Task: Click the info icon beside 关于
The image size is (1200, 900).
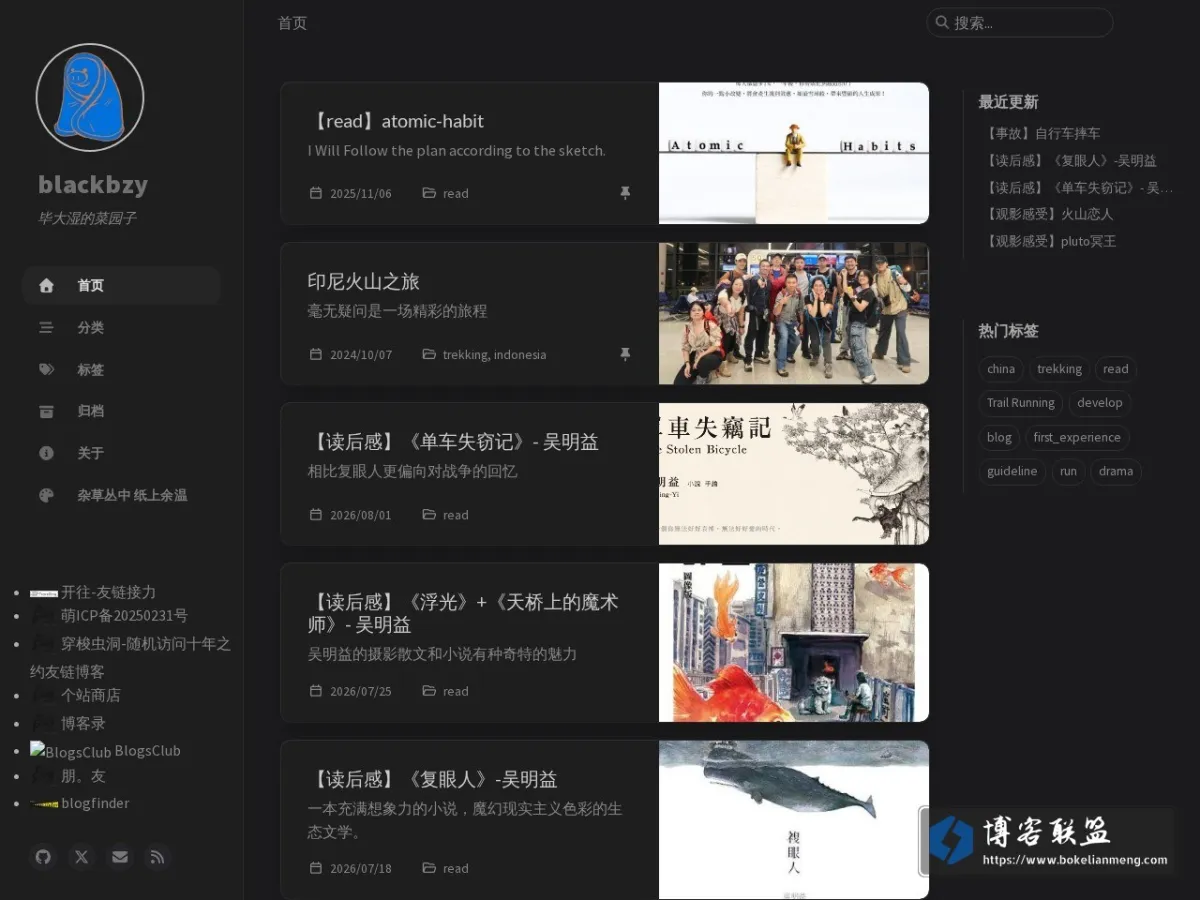Action: (46, 453)
